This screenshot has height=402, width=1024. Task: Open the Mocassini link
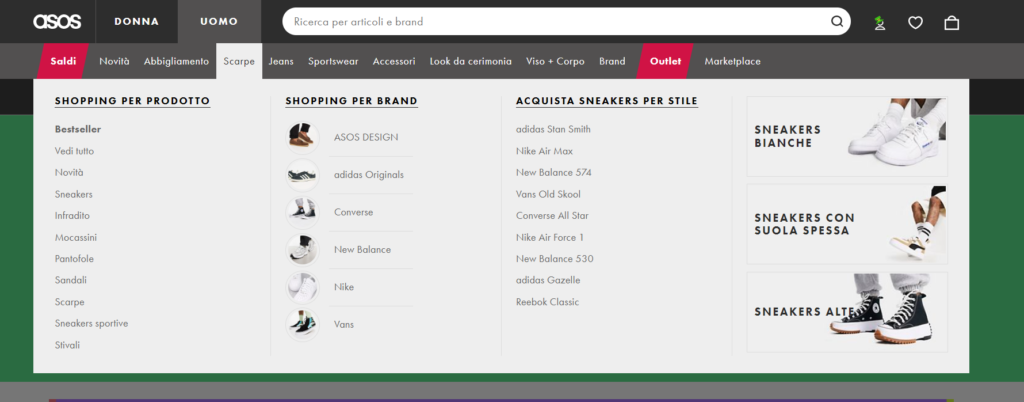[x=76, y=238]
